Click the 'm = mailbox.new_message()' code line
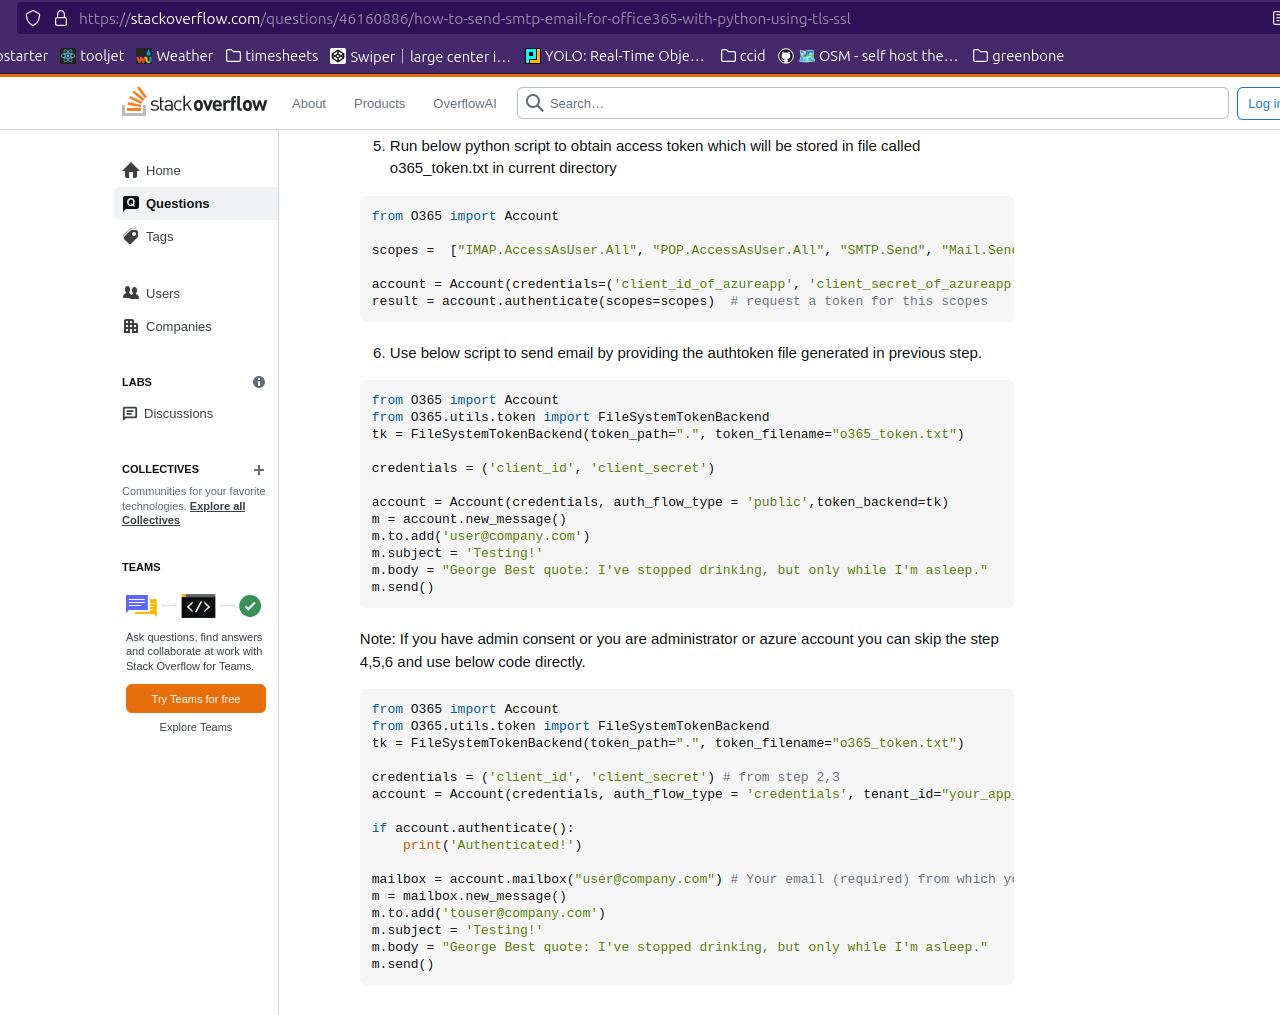The height and width of the screenshot is (1015, 1280). click(x=469, y=896)
